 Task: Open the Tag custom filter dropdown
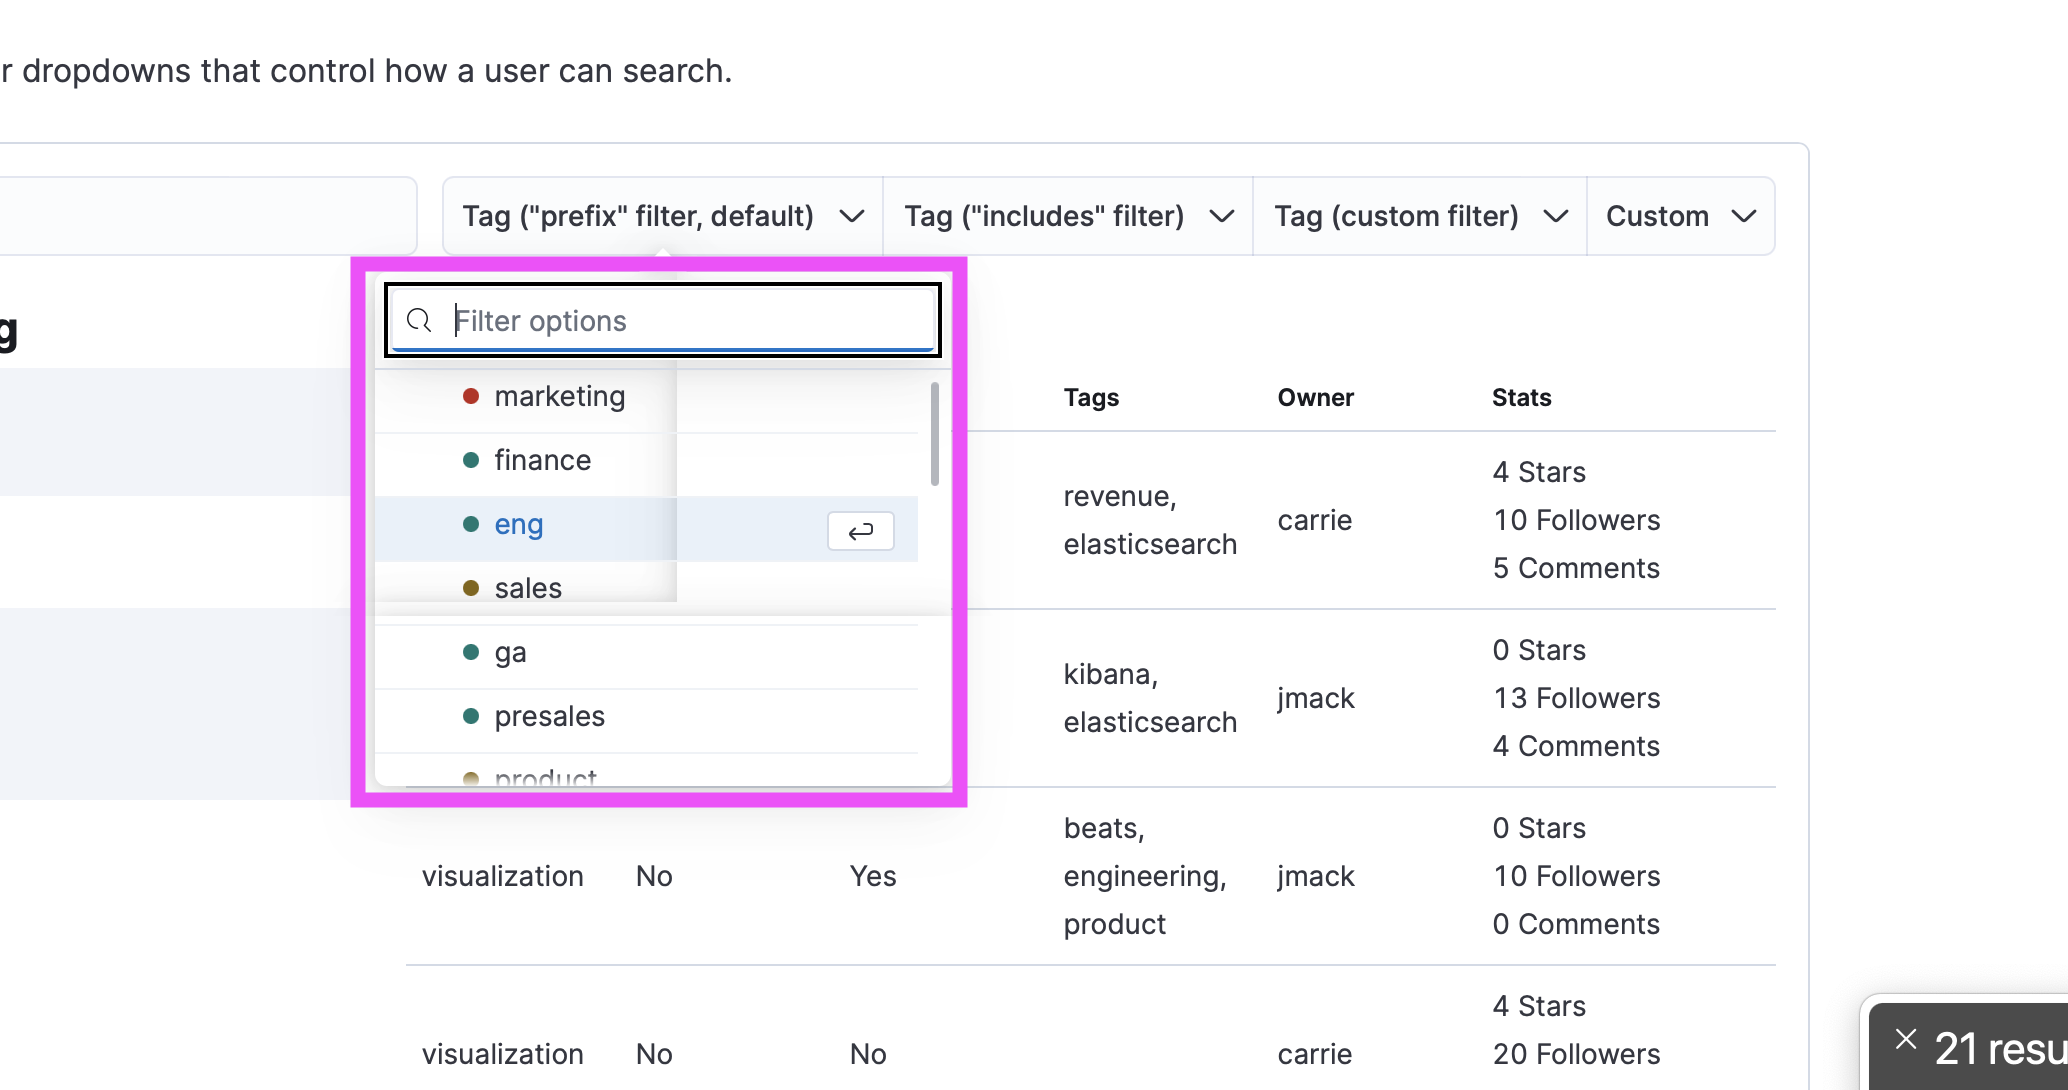1419,216
